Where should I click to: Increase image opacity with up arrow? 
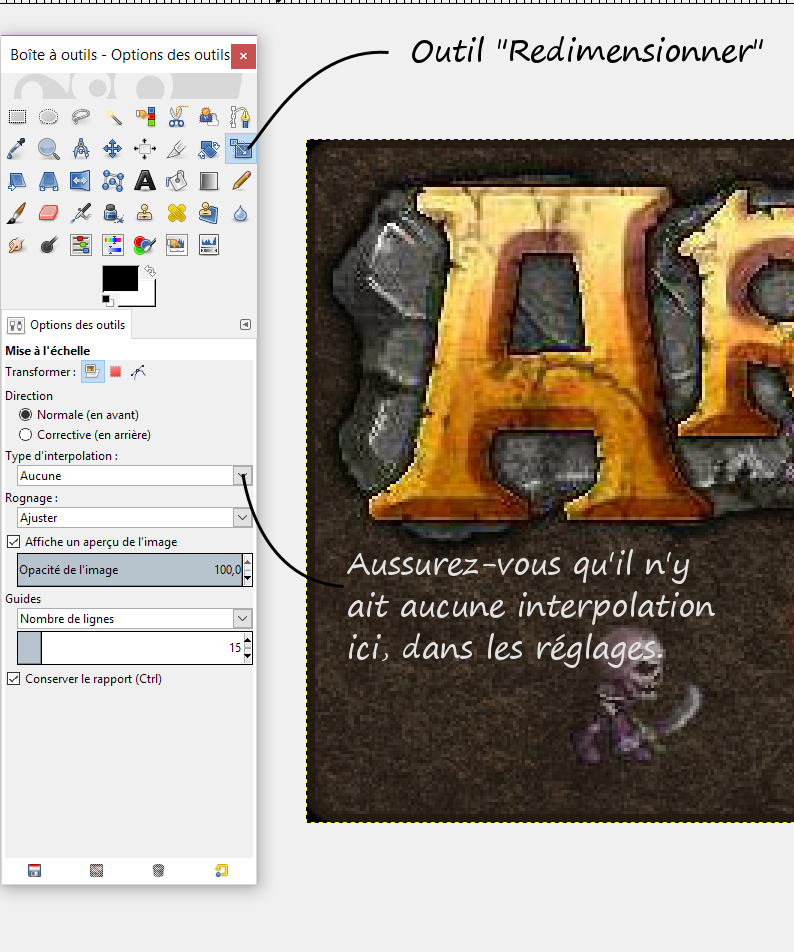[x=247, y=562]
